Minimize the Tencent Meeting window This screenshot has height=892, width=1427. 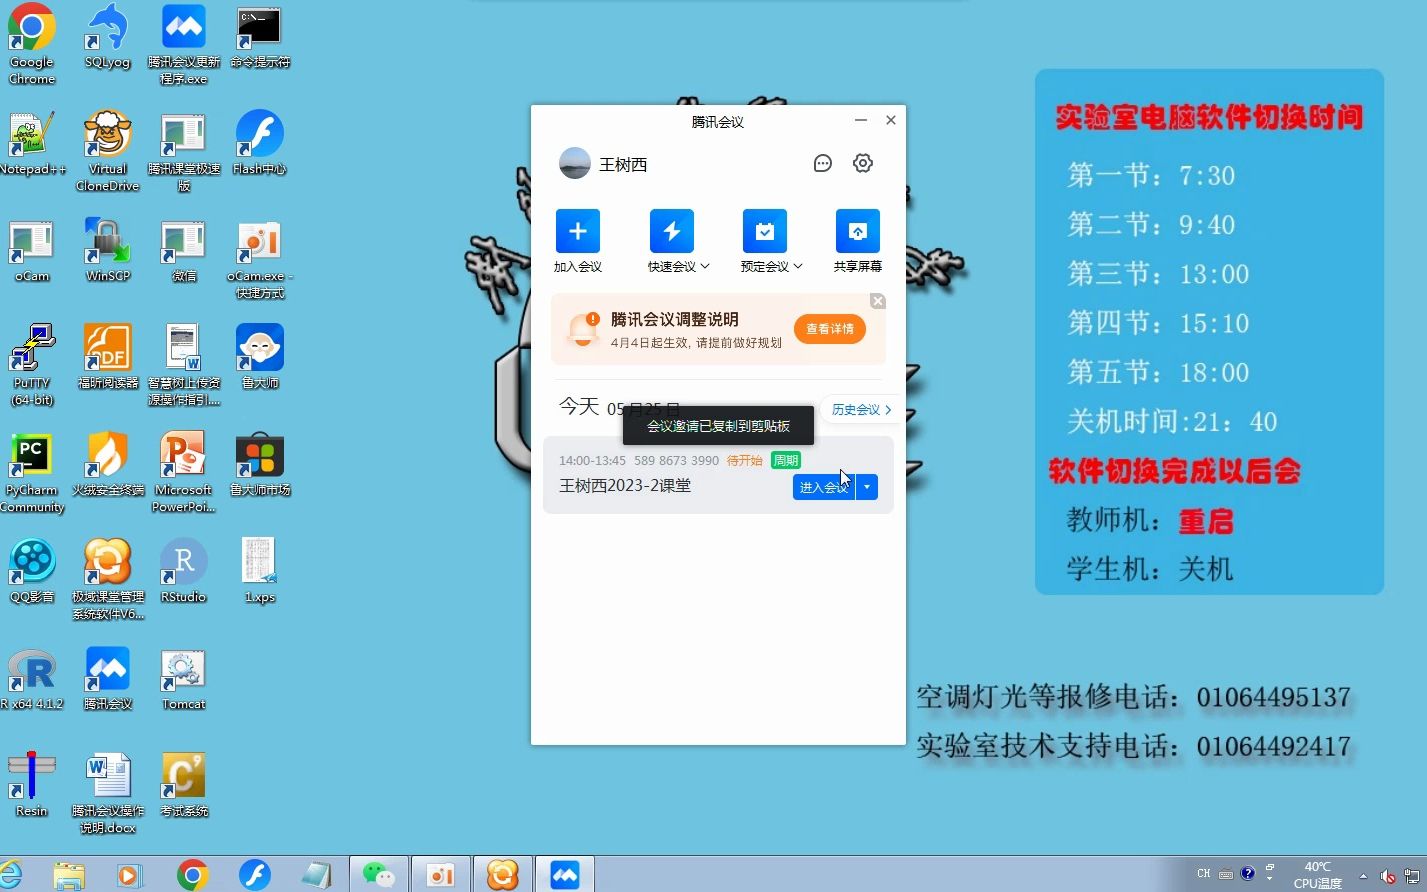tap(860, 120)
